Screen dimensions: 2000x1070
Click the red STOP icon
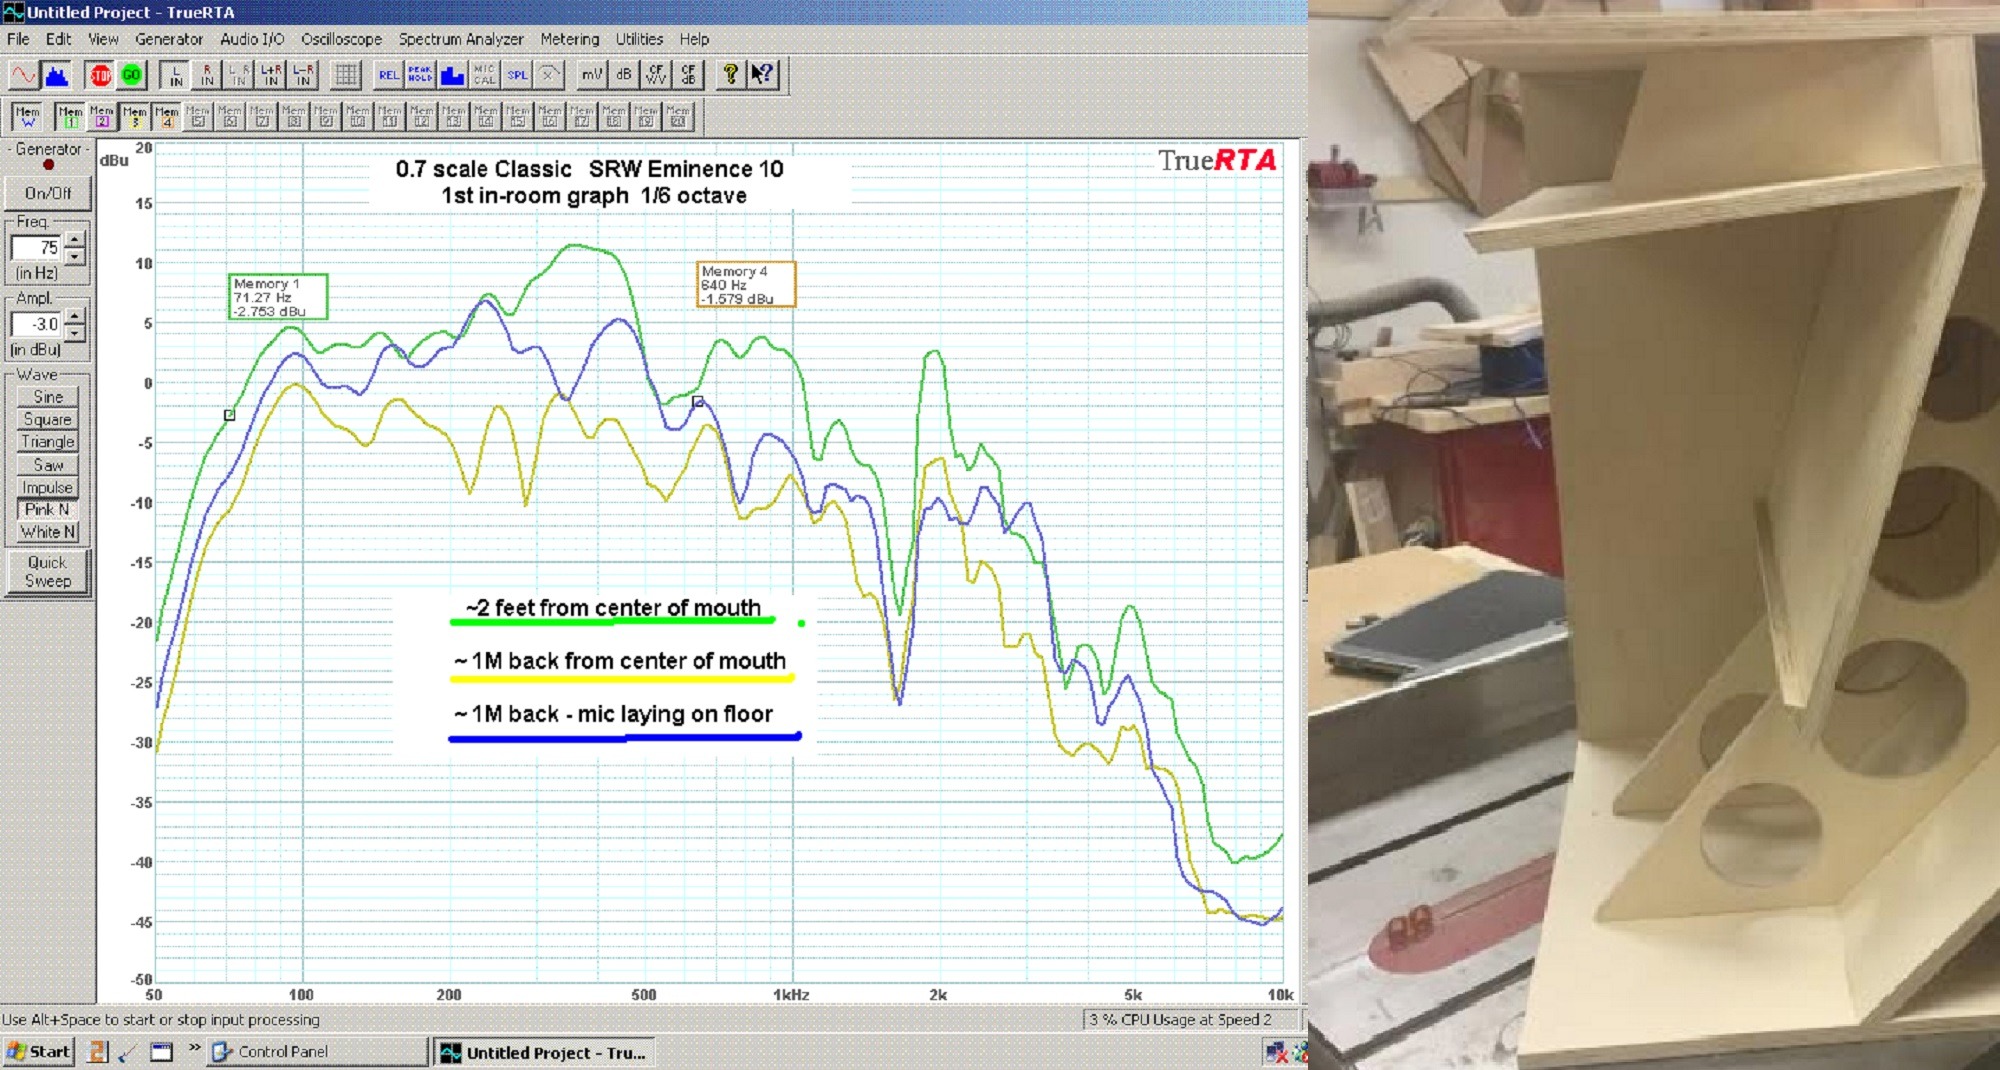(x=100, y=75)
